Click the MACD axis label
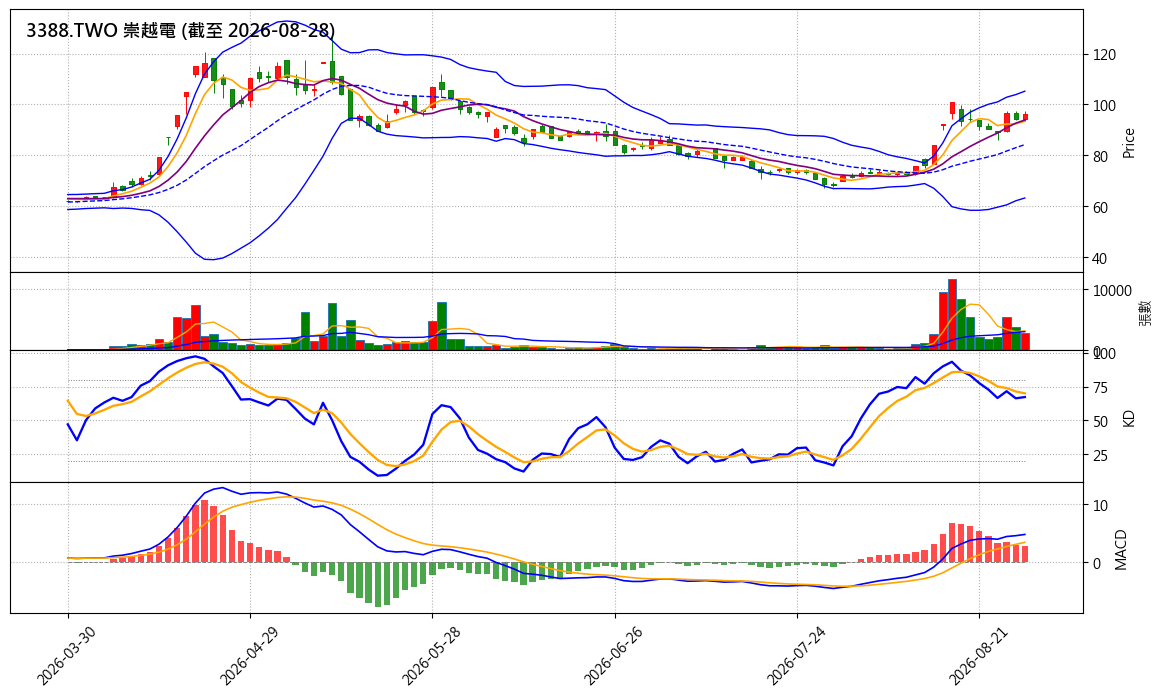The image size is (1163, 698). pos(1121,550)
